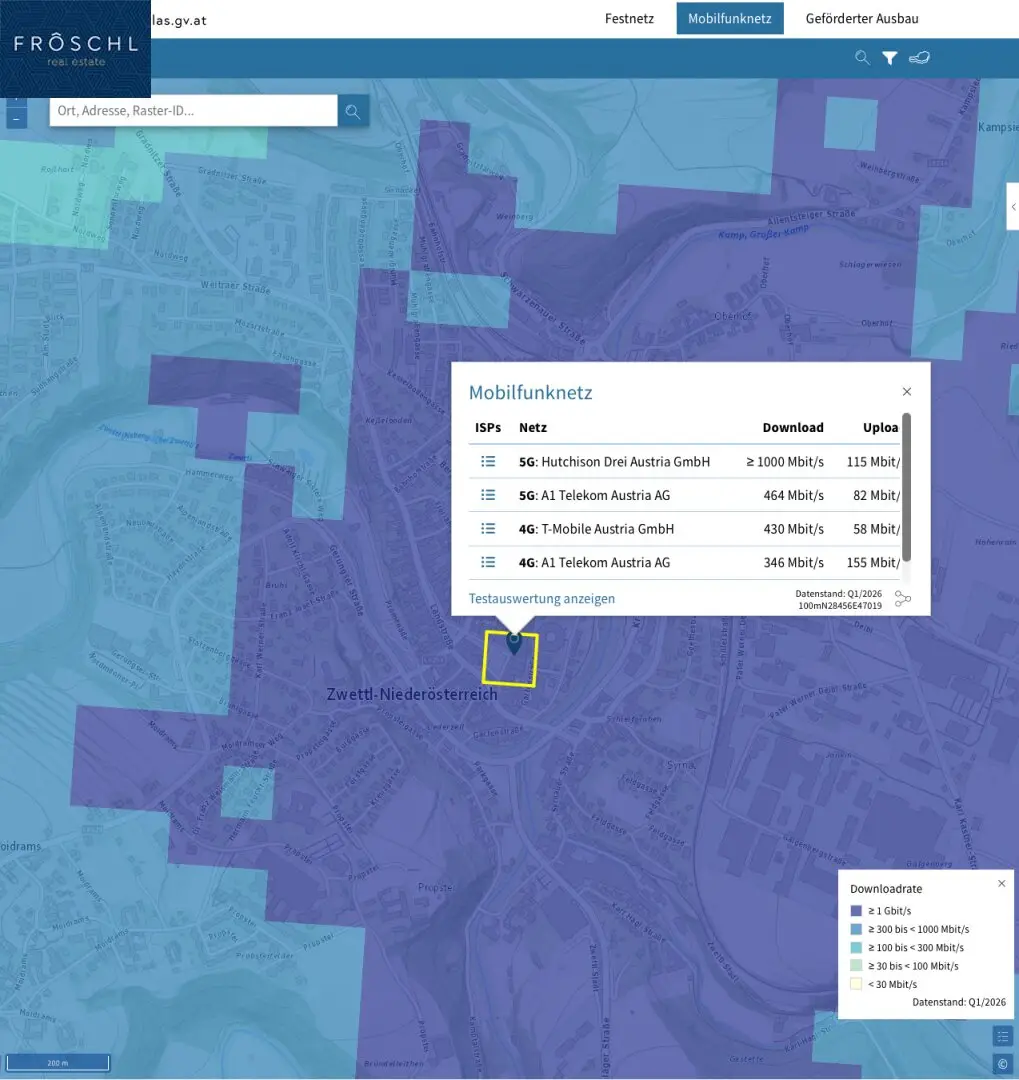This screenshot has height=1080, width=1019.
Task: Toggle the legend list button
Action: tap(1002, 1036)
